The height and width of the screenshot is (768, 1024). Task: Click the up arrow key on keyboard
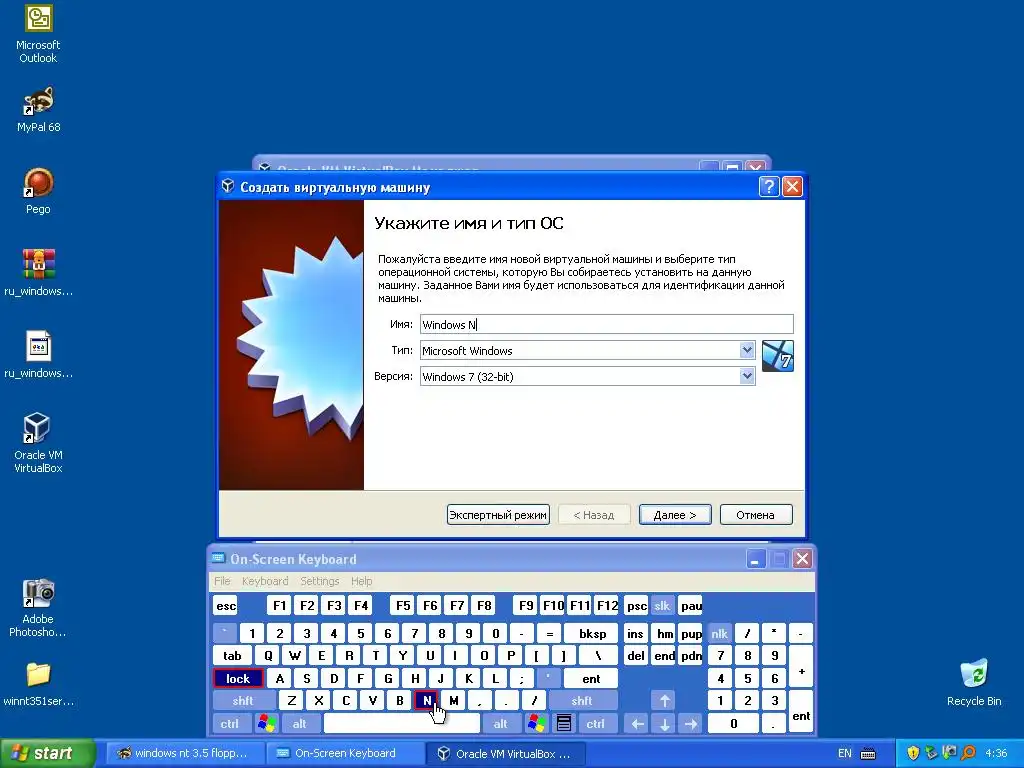pyautogui.click(x=664, y=701)
